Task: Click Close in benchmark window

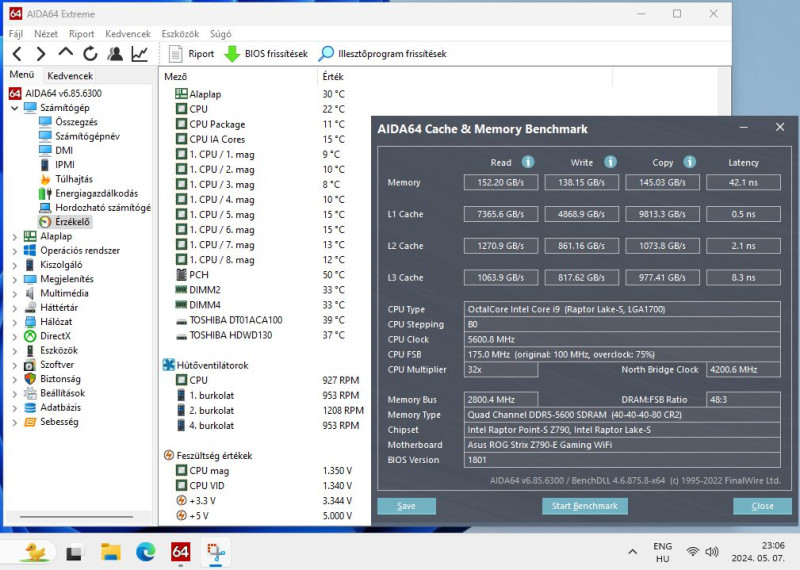Action: (762, 506)
